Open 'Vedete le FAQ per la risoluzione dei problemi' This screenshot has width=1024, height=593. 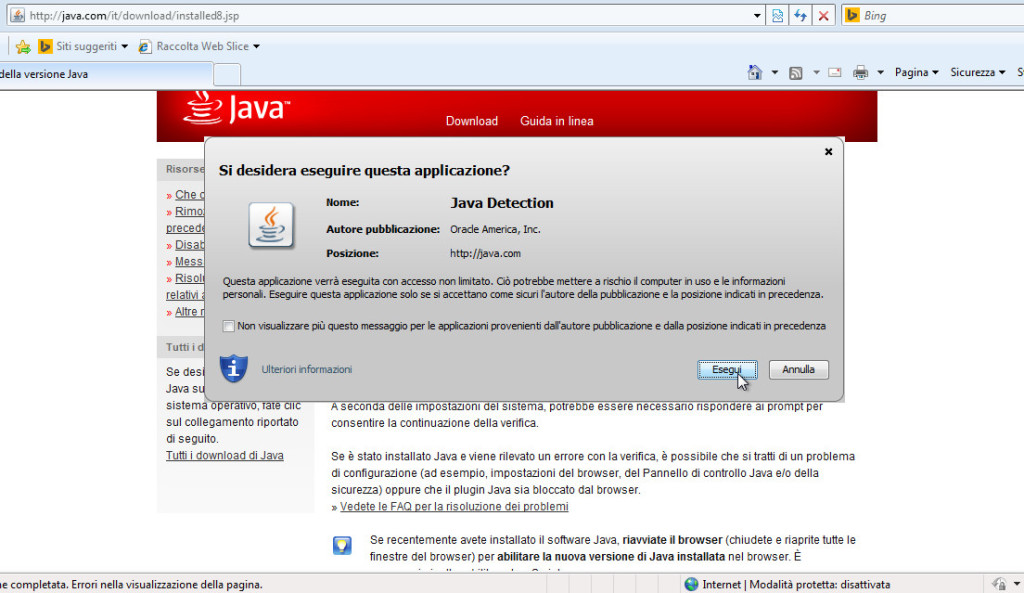click(454, 506)
